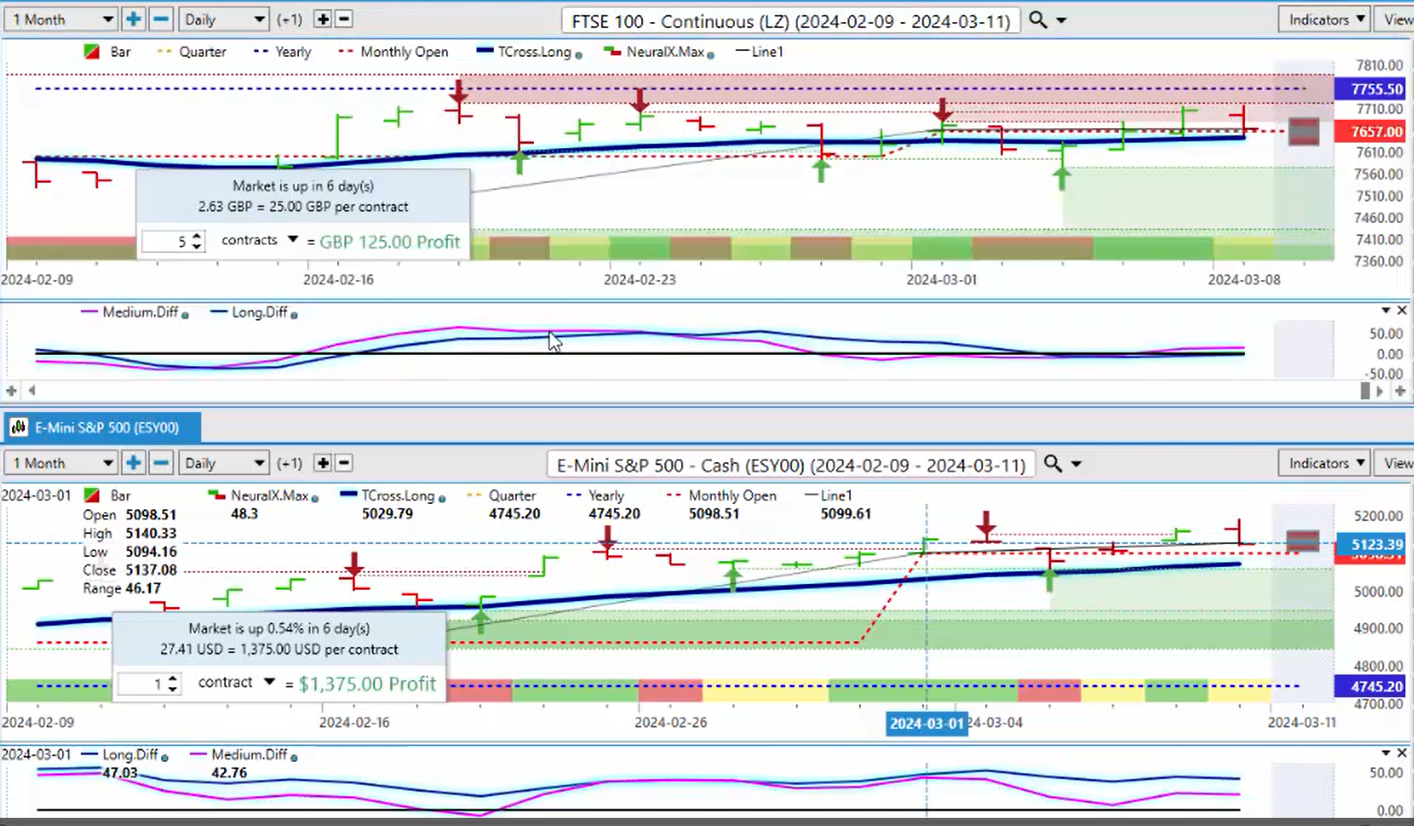Screen dimensions: 1414x826
Task: Open Long.Diff settings dot on S&P pane
Action: coord(164,758)
